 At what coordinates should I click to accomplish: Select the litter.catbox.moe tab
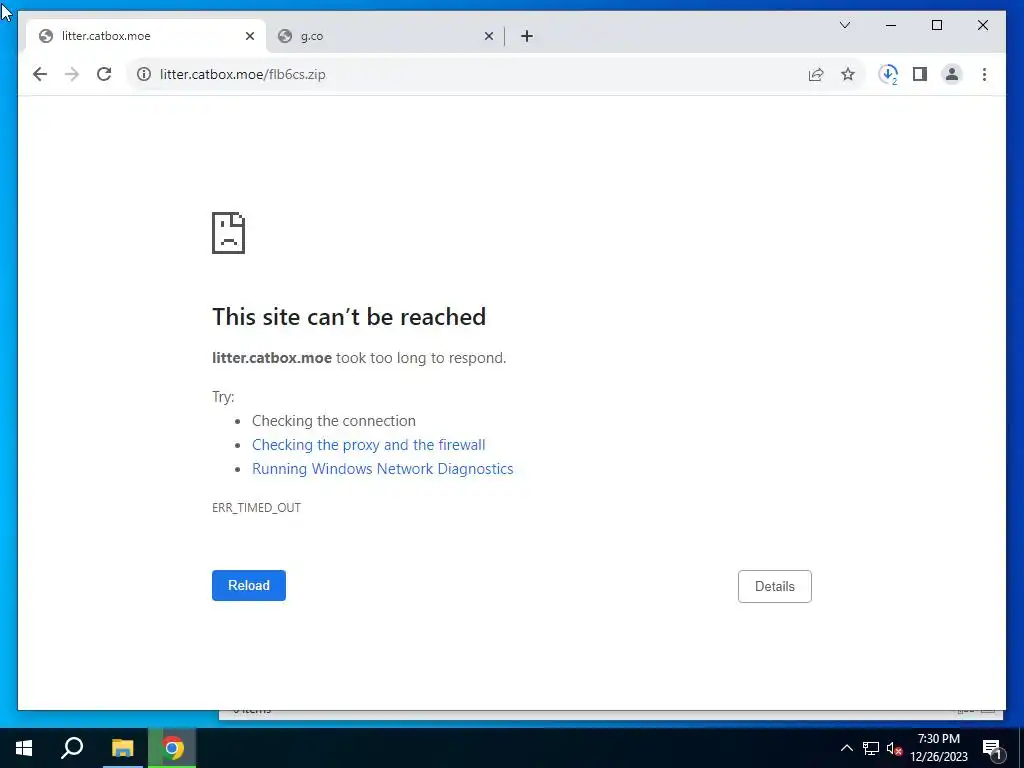click(x=146, y=37)
